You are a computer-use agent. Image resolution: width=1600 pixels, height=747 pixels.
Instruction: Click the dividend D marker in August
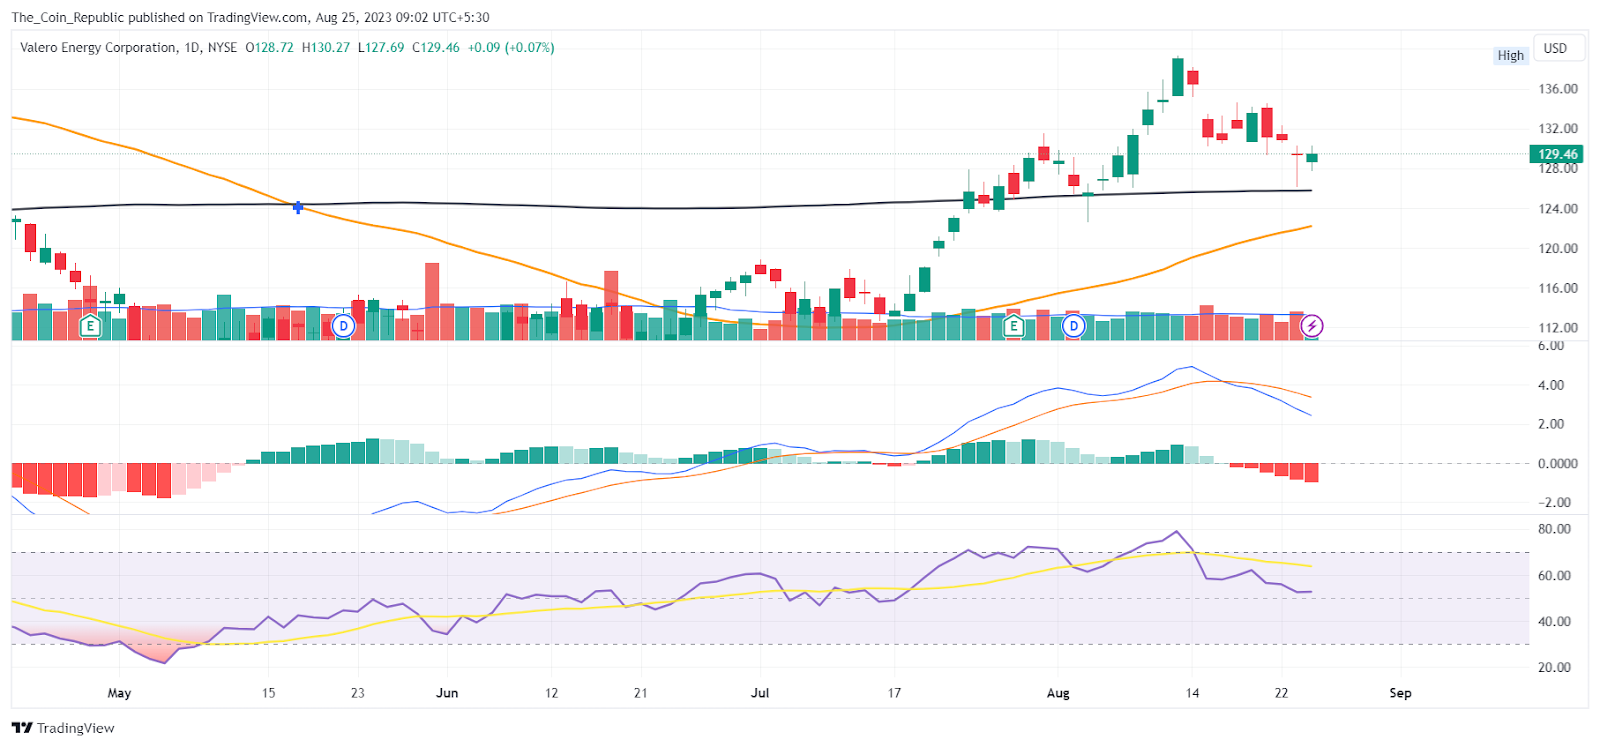(x=1074, y=326)
